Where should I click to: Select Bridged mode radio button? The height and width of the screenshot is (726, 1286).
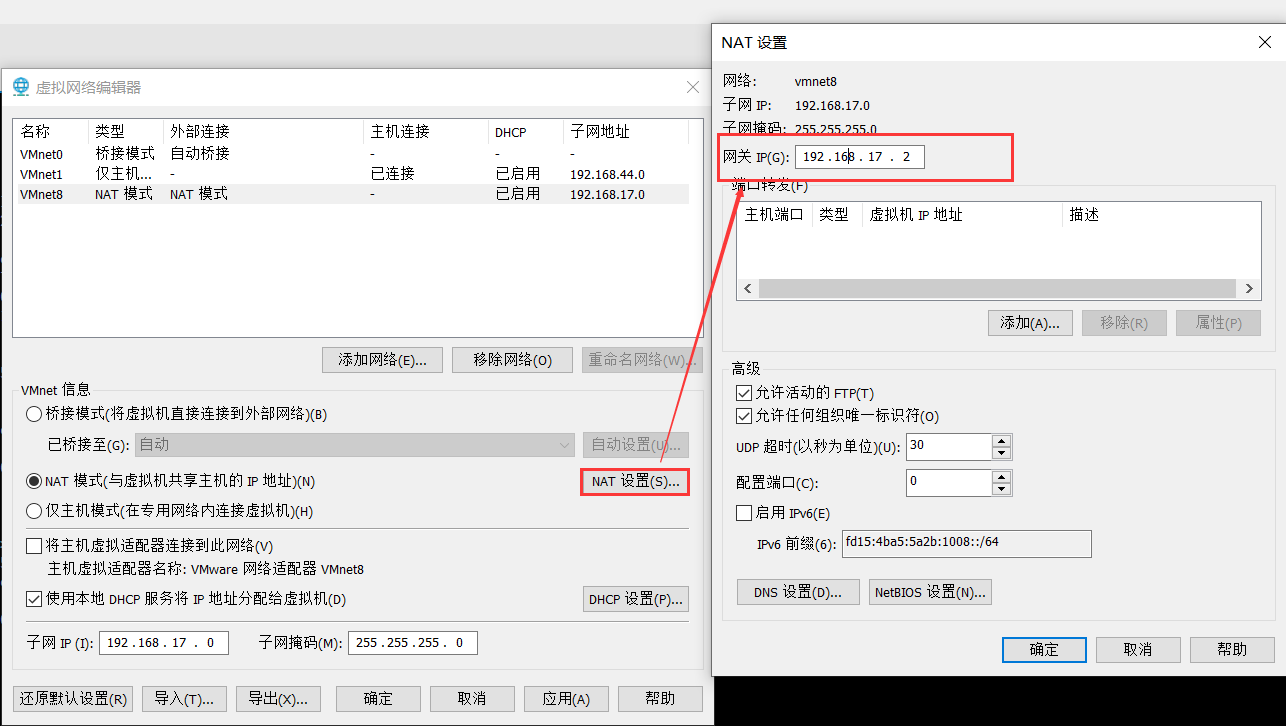coord(34,414)
